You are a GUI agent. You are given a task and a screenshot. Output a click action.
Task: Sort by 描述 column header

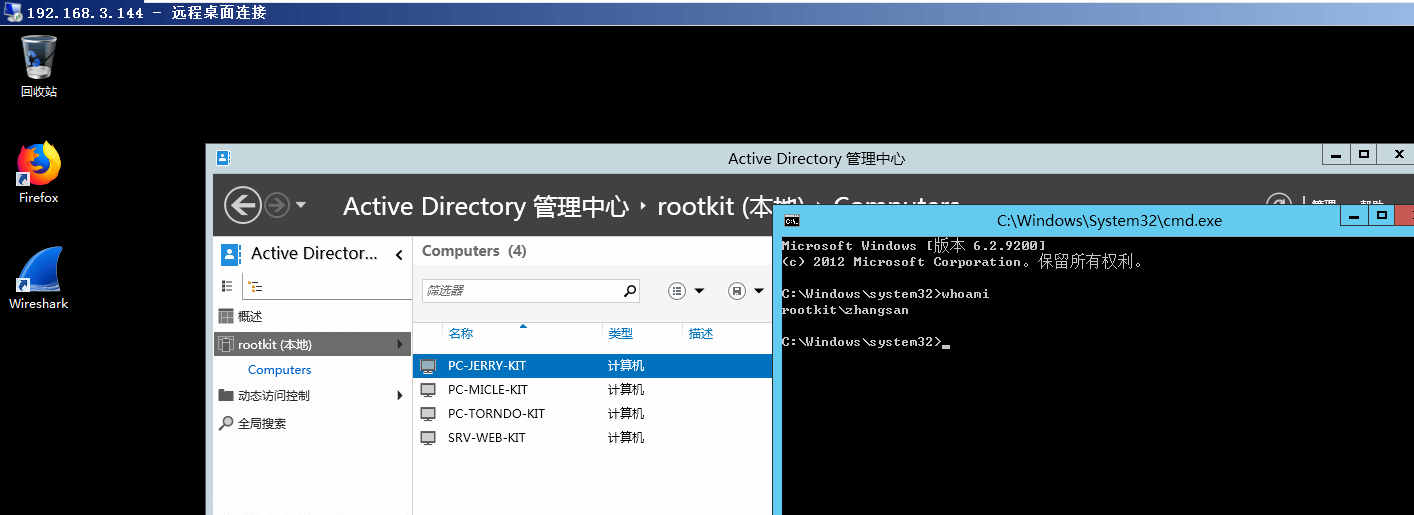[701, 334]
